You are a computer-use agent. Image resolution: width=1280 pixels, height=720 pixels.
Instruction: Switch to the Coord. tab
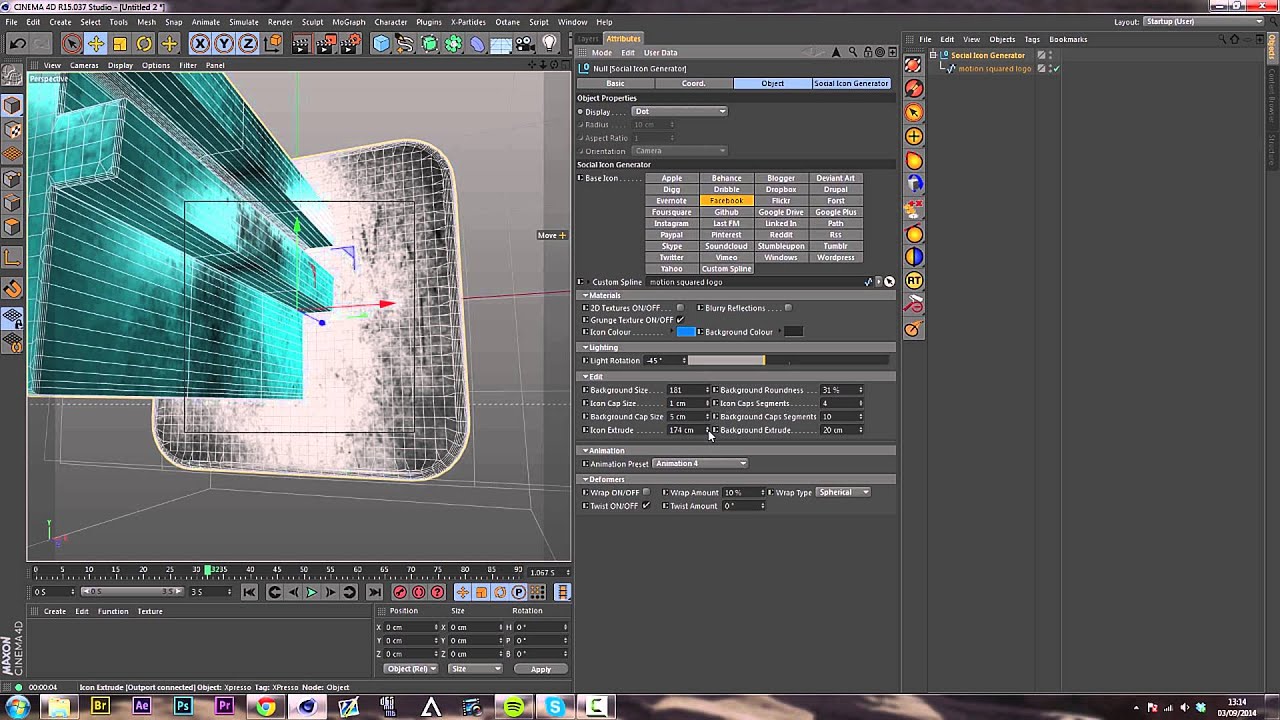click(x=693, y=83)
